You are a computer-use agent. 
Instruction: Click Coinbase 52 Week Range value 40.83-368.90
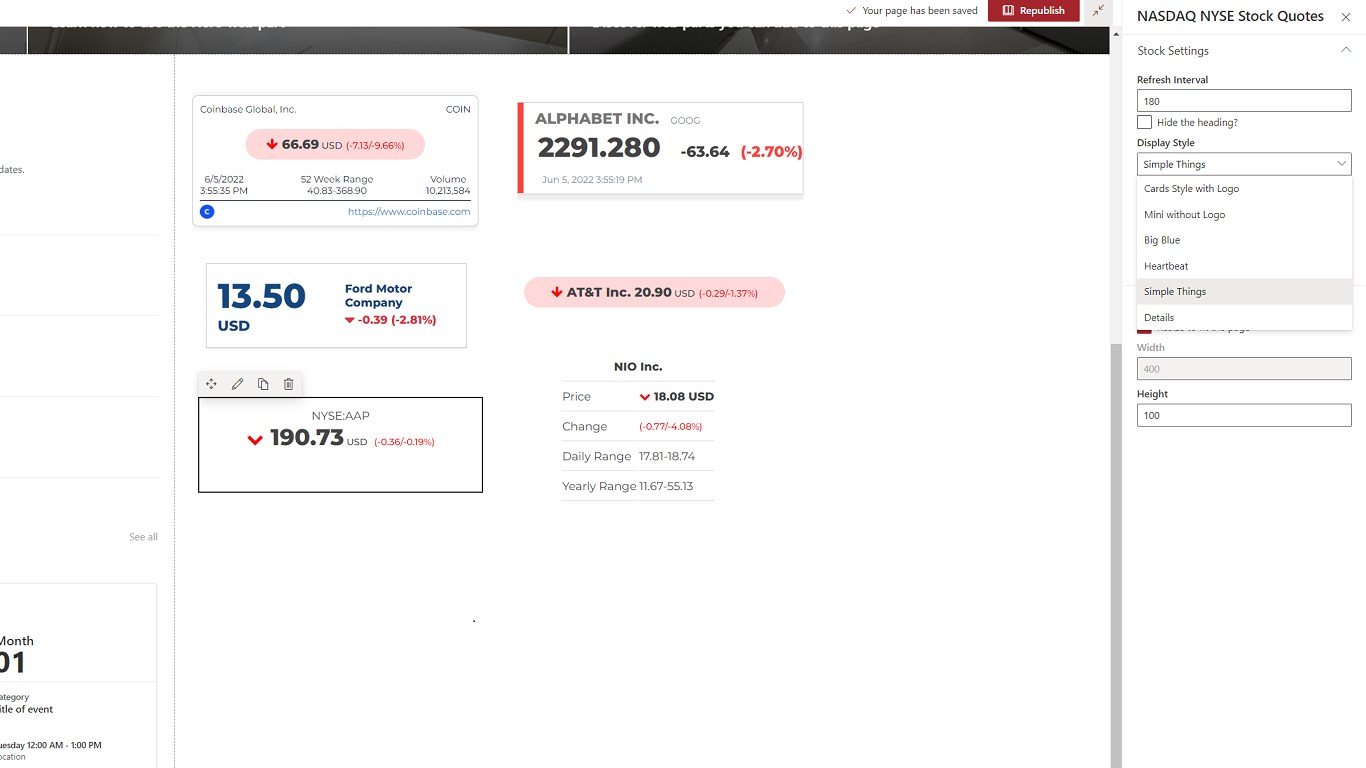tap(337, 191)
